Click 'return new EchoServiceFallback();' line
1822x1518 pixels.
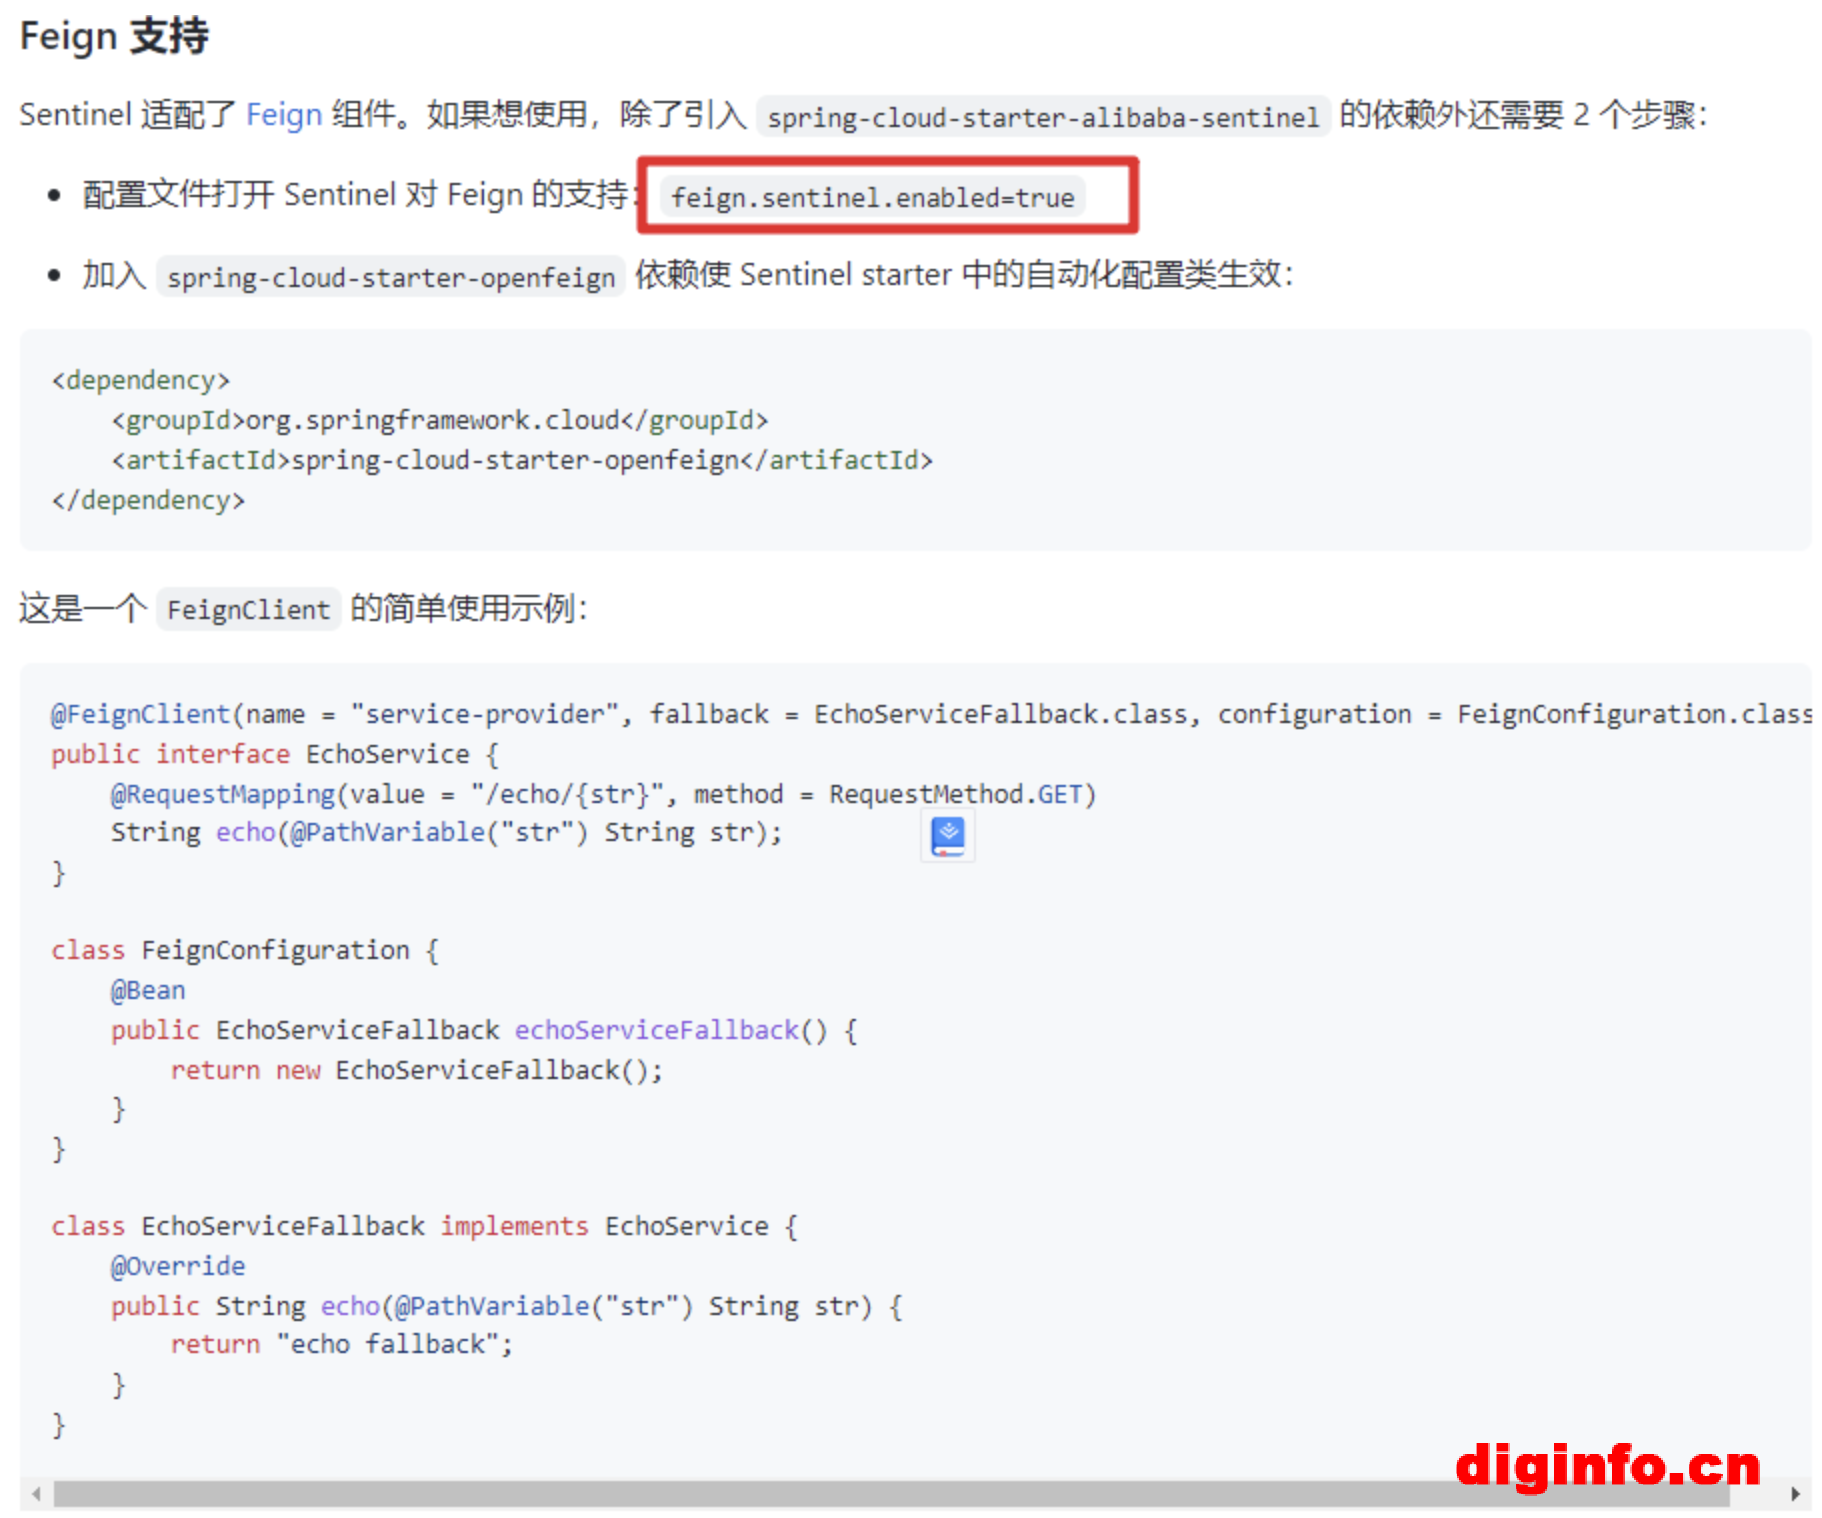tap(417, 1070)
